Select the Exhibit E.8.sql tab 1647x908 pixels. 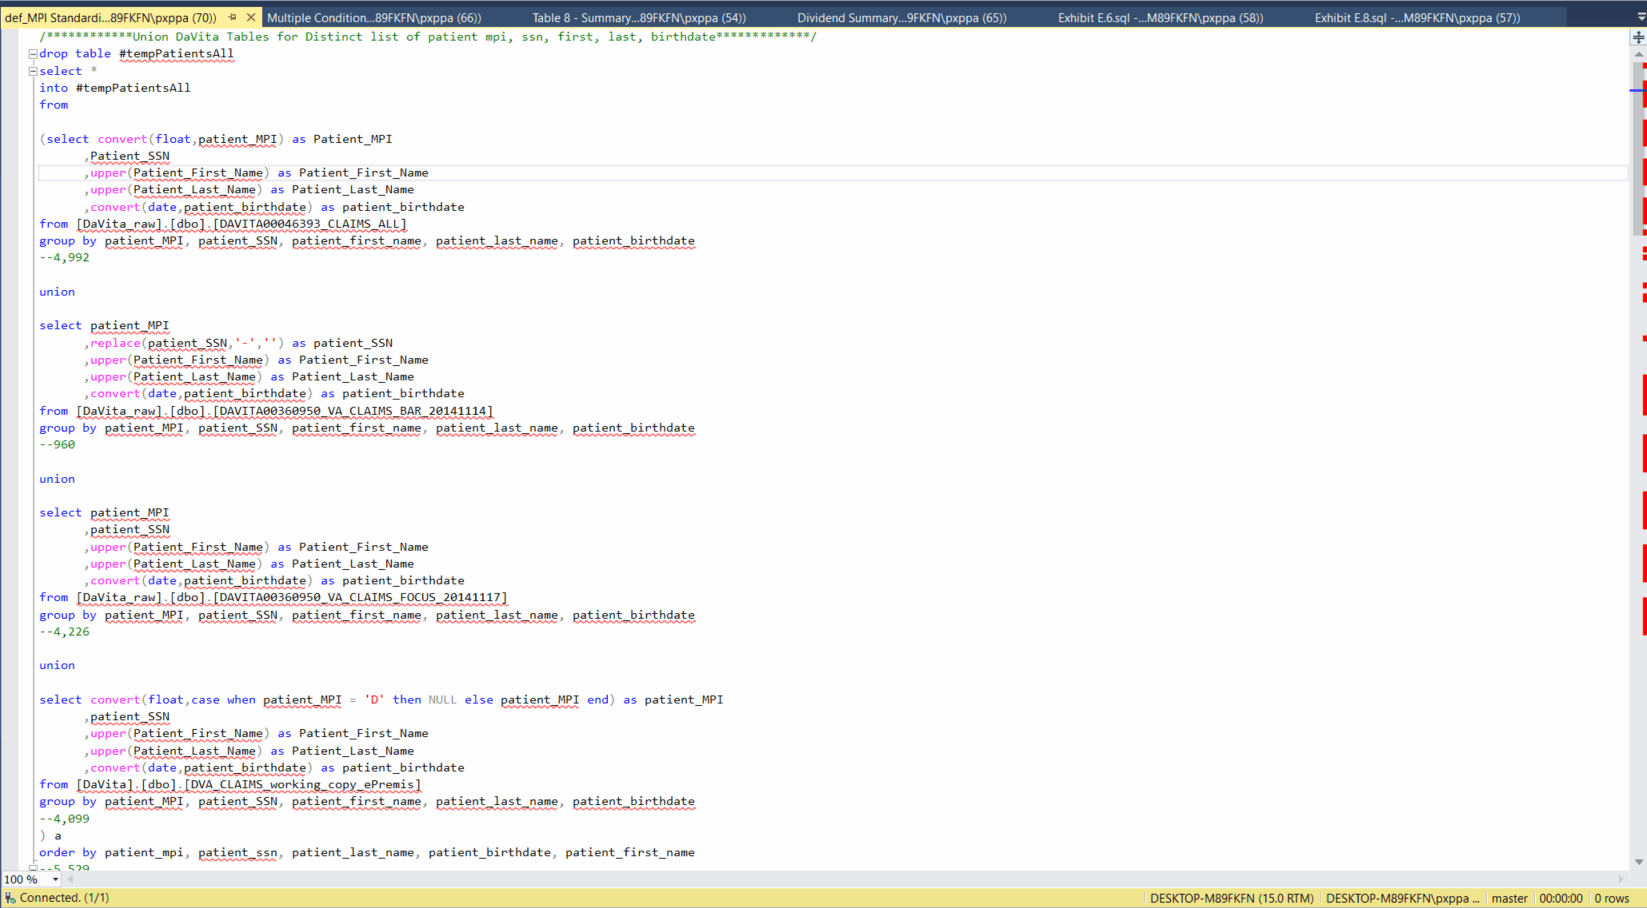[1416, 17]
